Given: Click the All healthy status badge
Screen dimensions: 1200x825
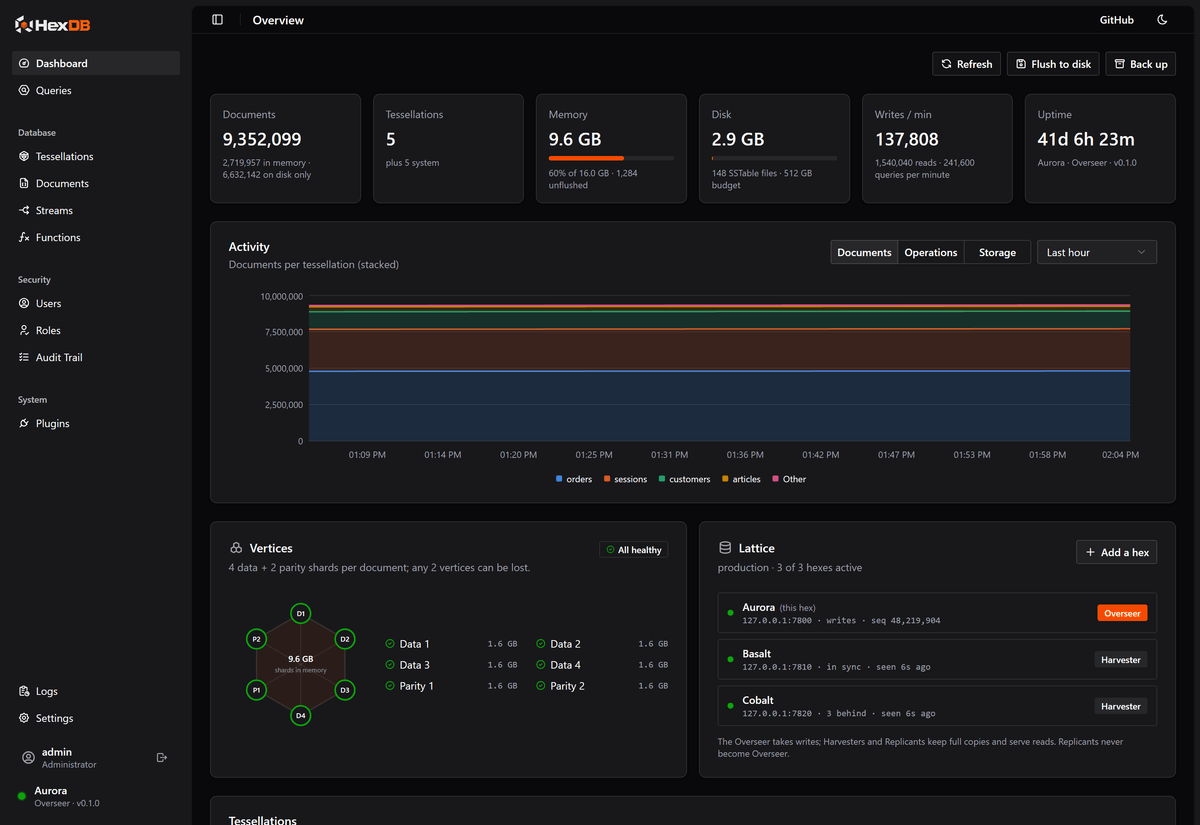Looking at the screenshot, I should point(634,550).
